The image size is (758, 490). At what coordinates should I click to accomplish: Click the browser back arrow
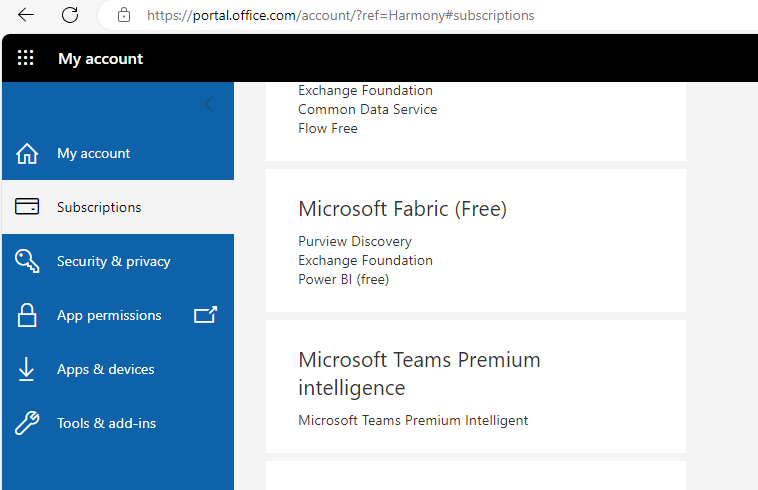[26, 15]
